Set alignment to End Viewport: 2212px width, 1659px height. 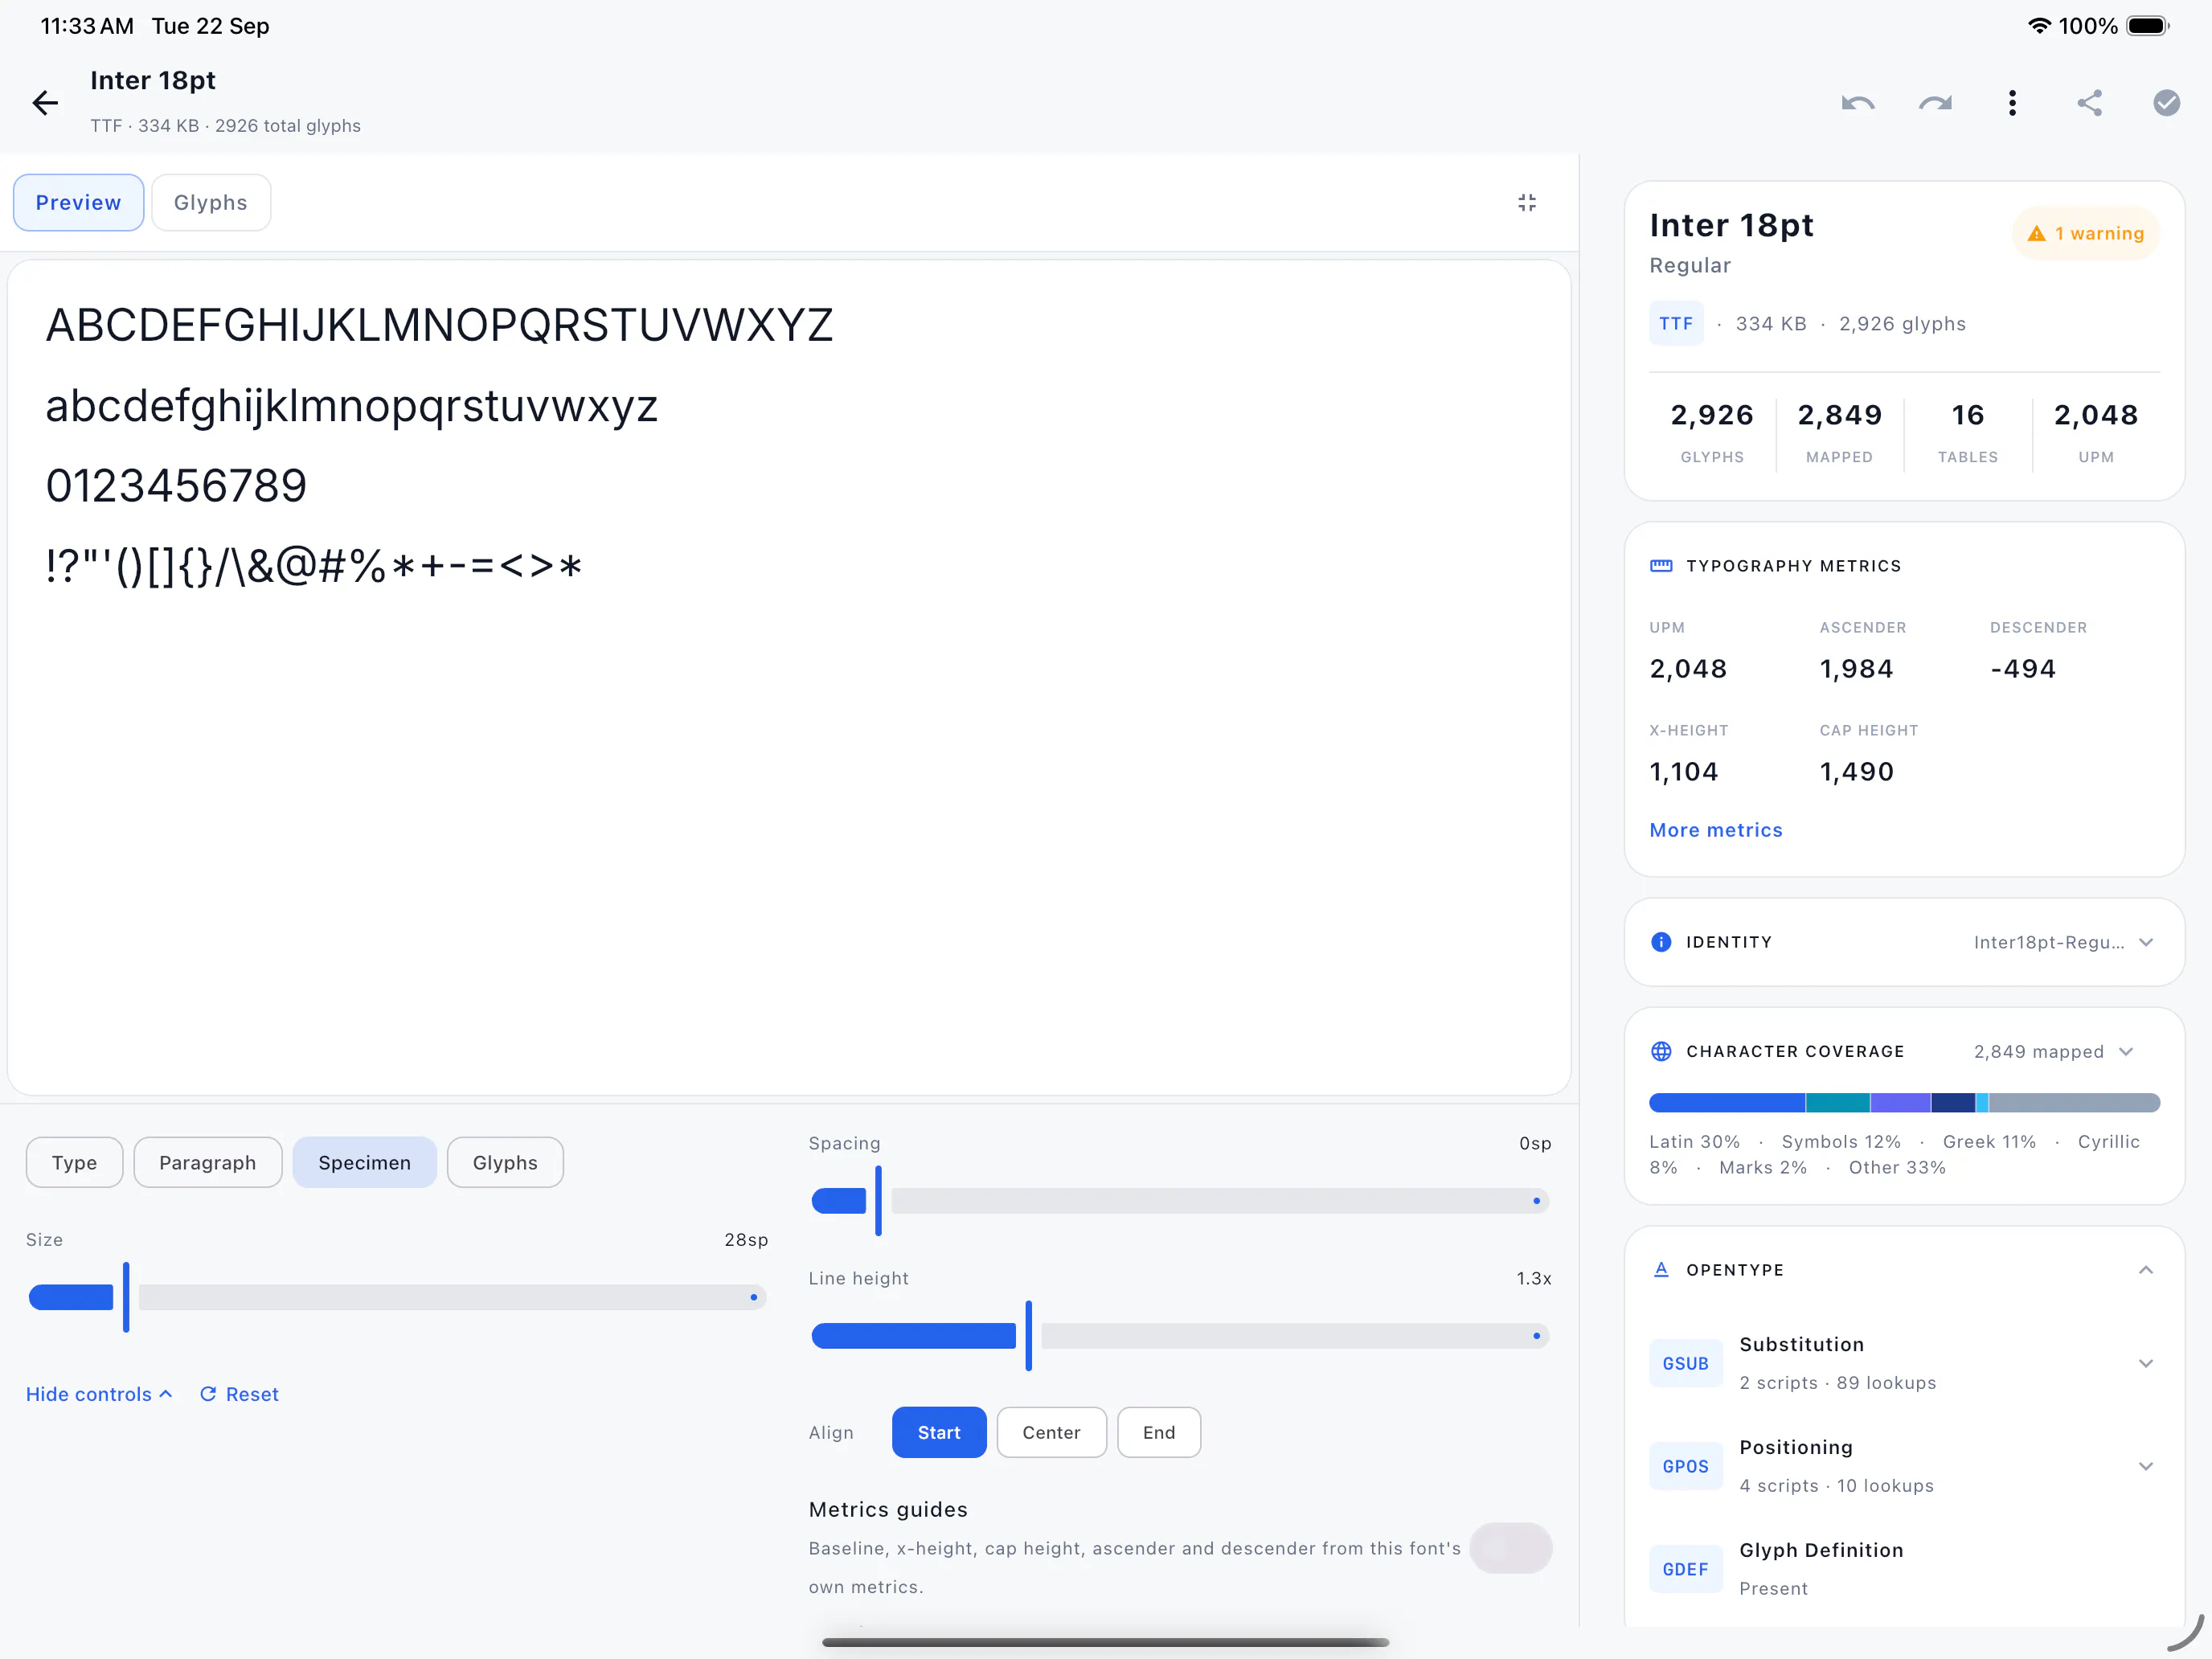[x=1159, y=1432]
